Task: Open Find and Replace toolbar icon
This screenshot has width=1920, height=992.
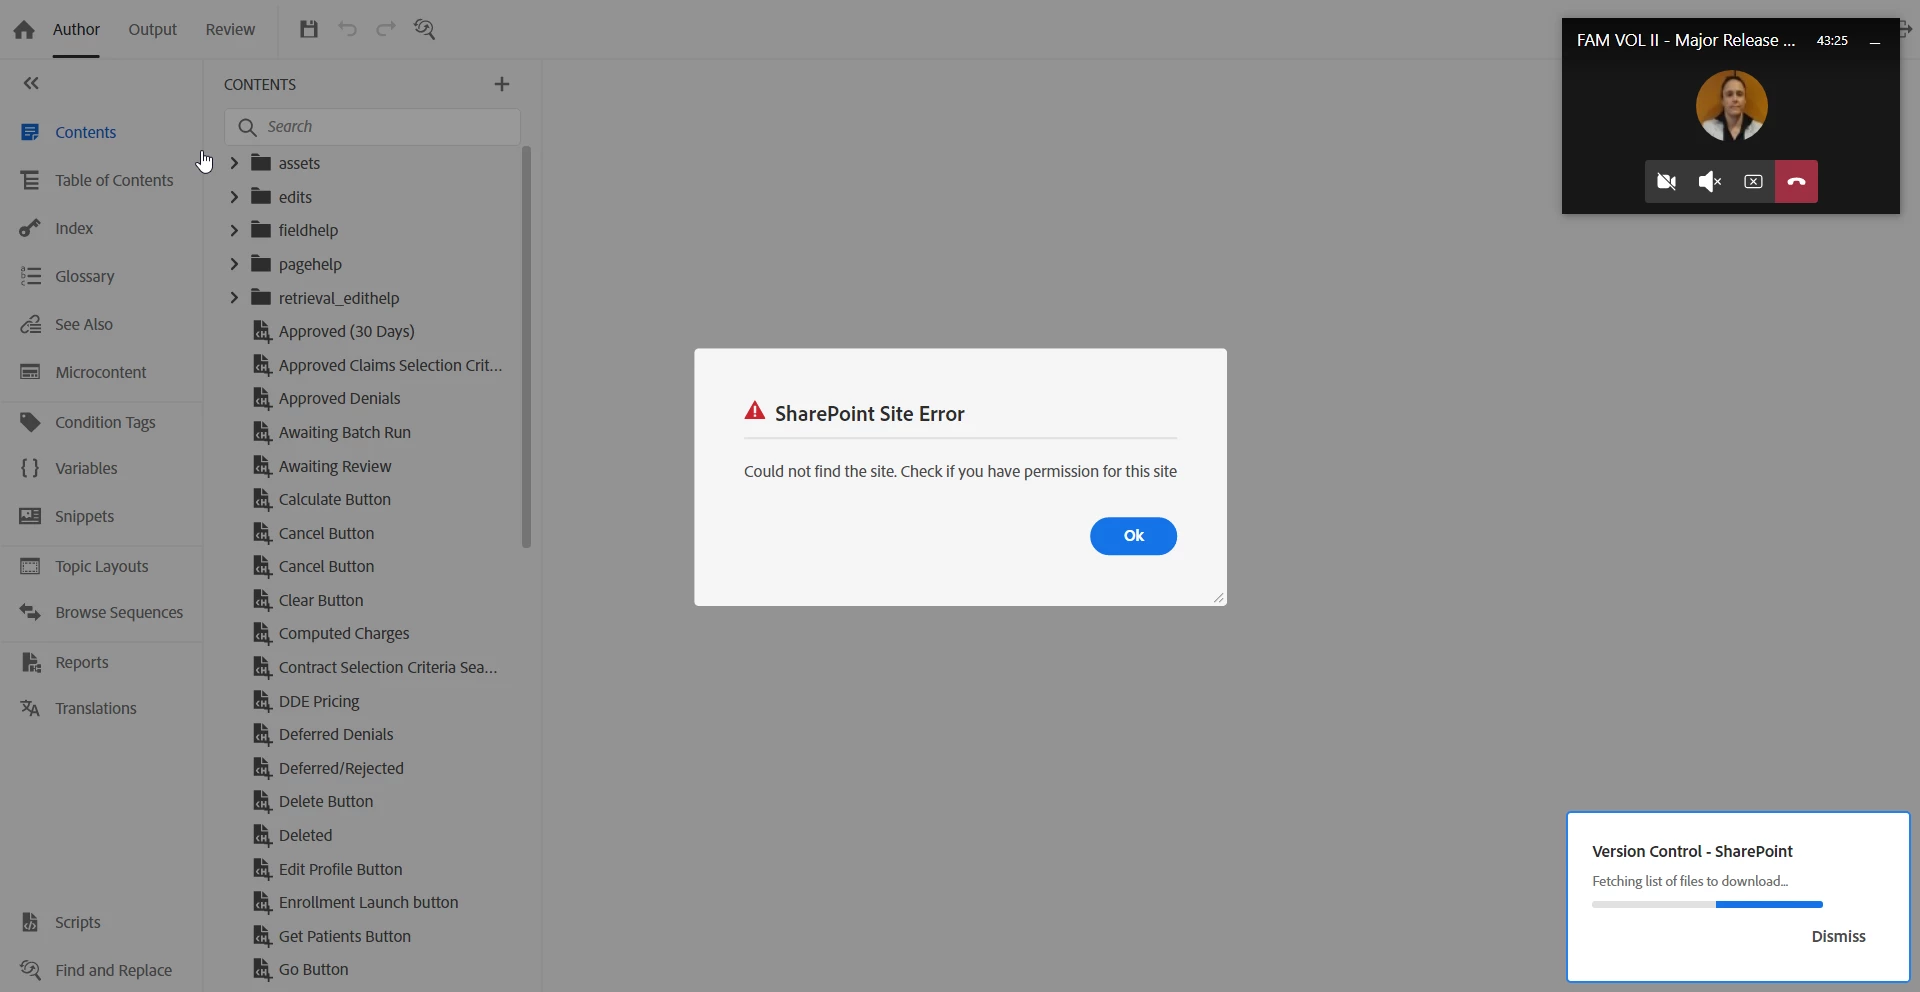Action: 425,29
